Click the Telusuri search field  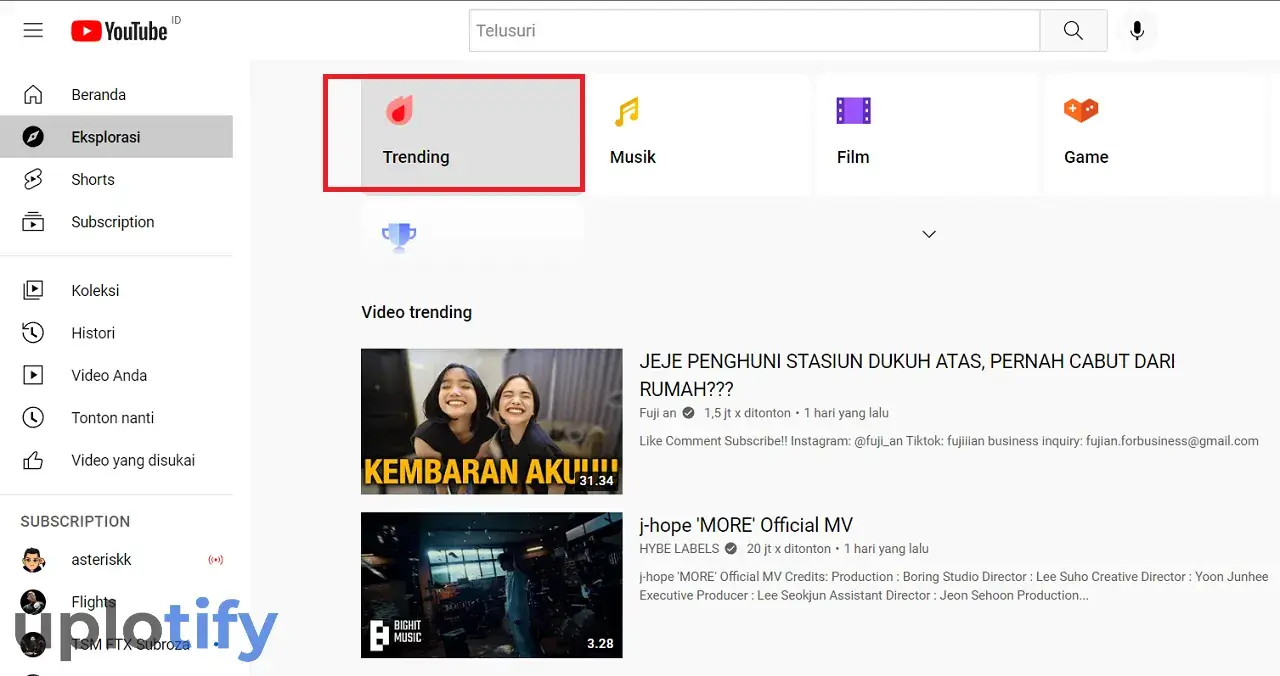(755, 31)
